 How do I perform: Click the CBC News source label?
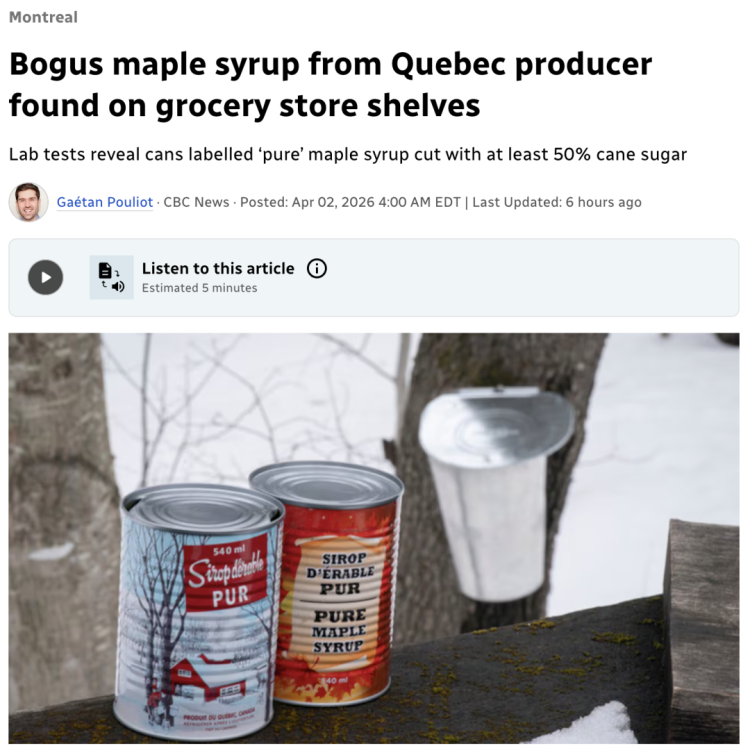pos(196,202)
